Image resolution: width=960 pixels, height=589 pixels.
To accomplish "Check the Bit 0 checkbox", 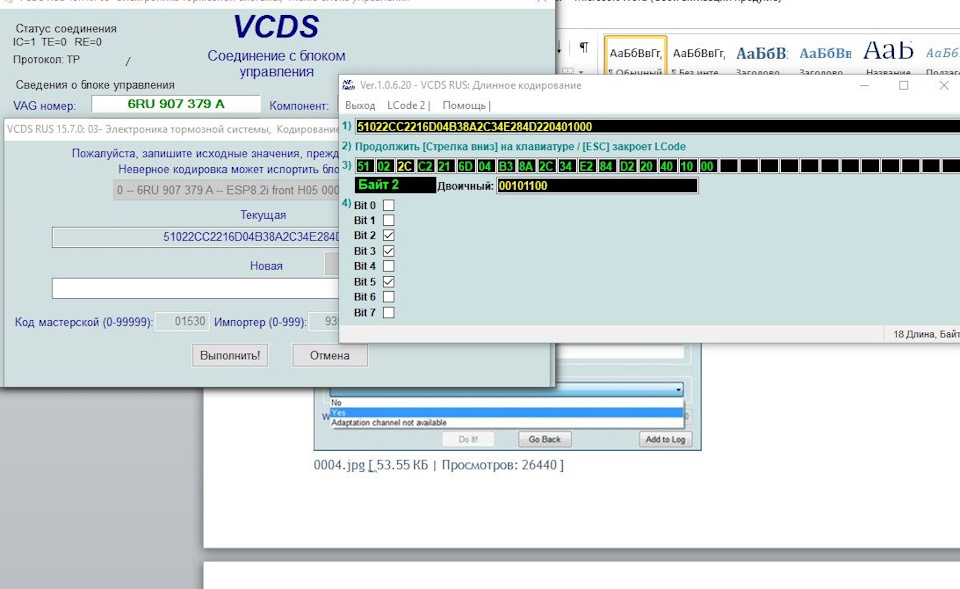I will coord(388,205).
